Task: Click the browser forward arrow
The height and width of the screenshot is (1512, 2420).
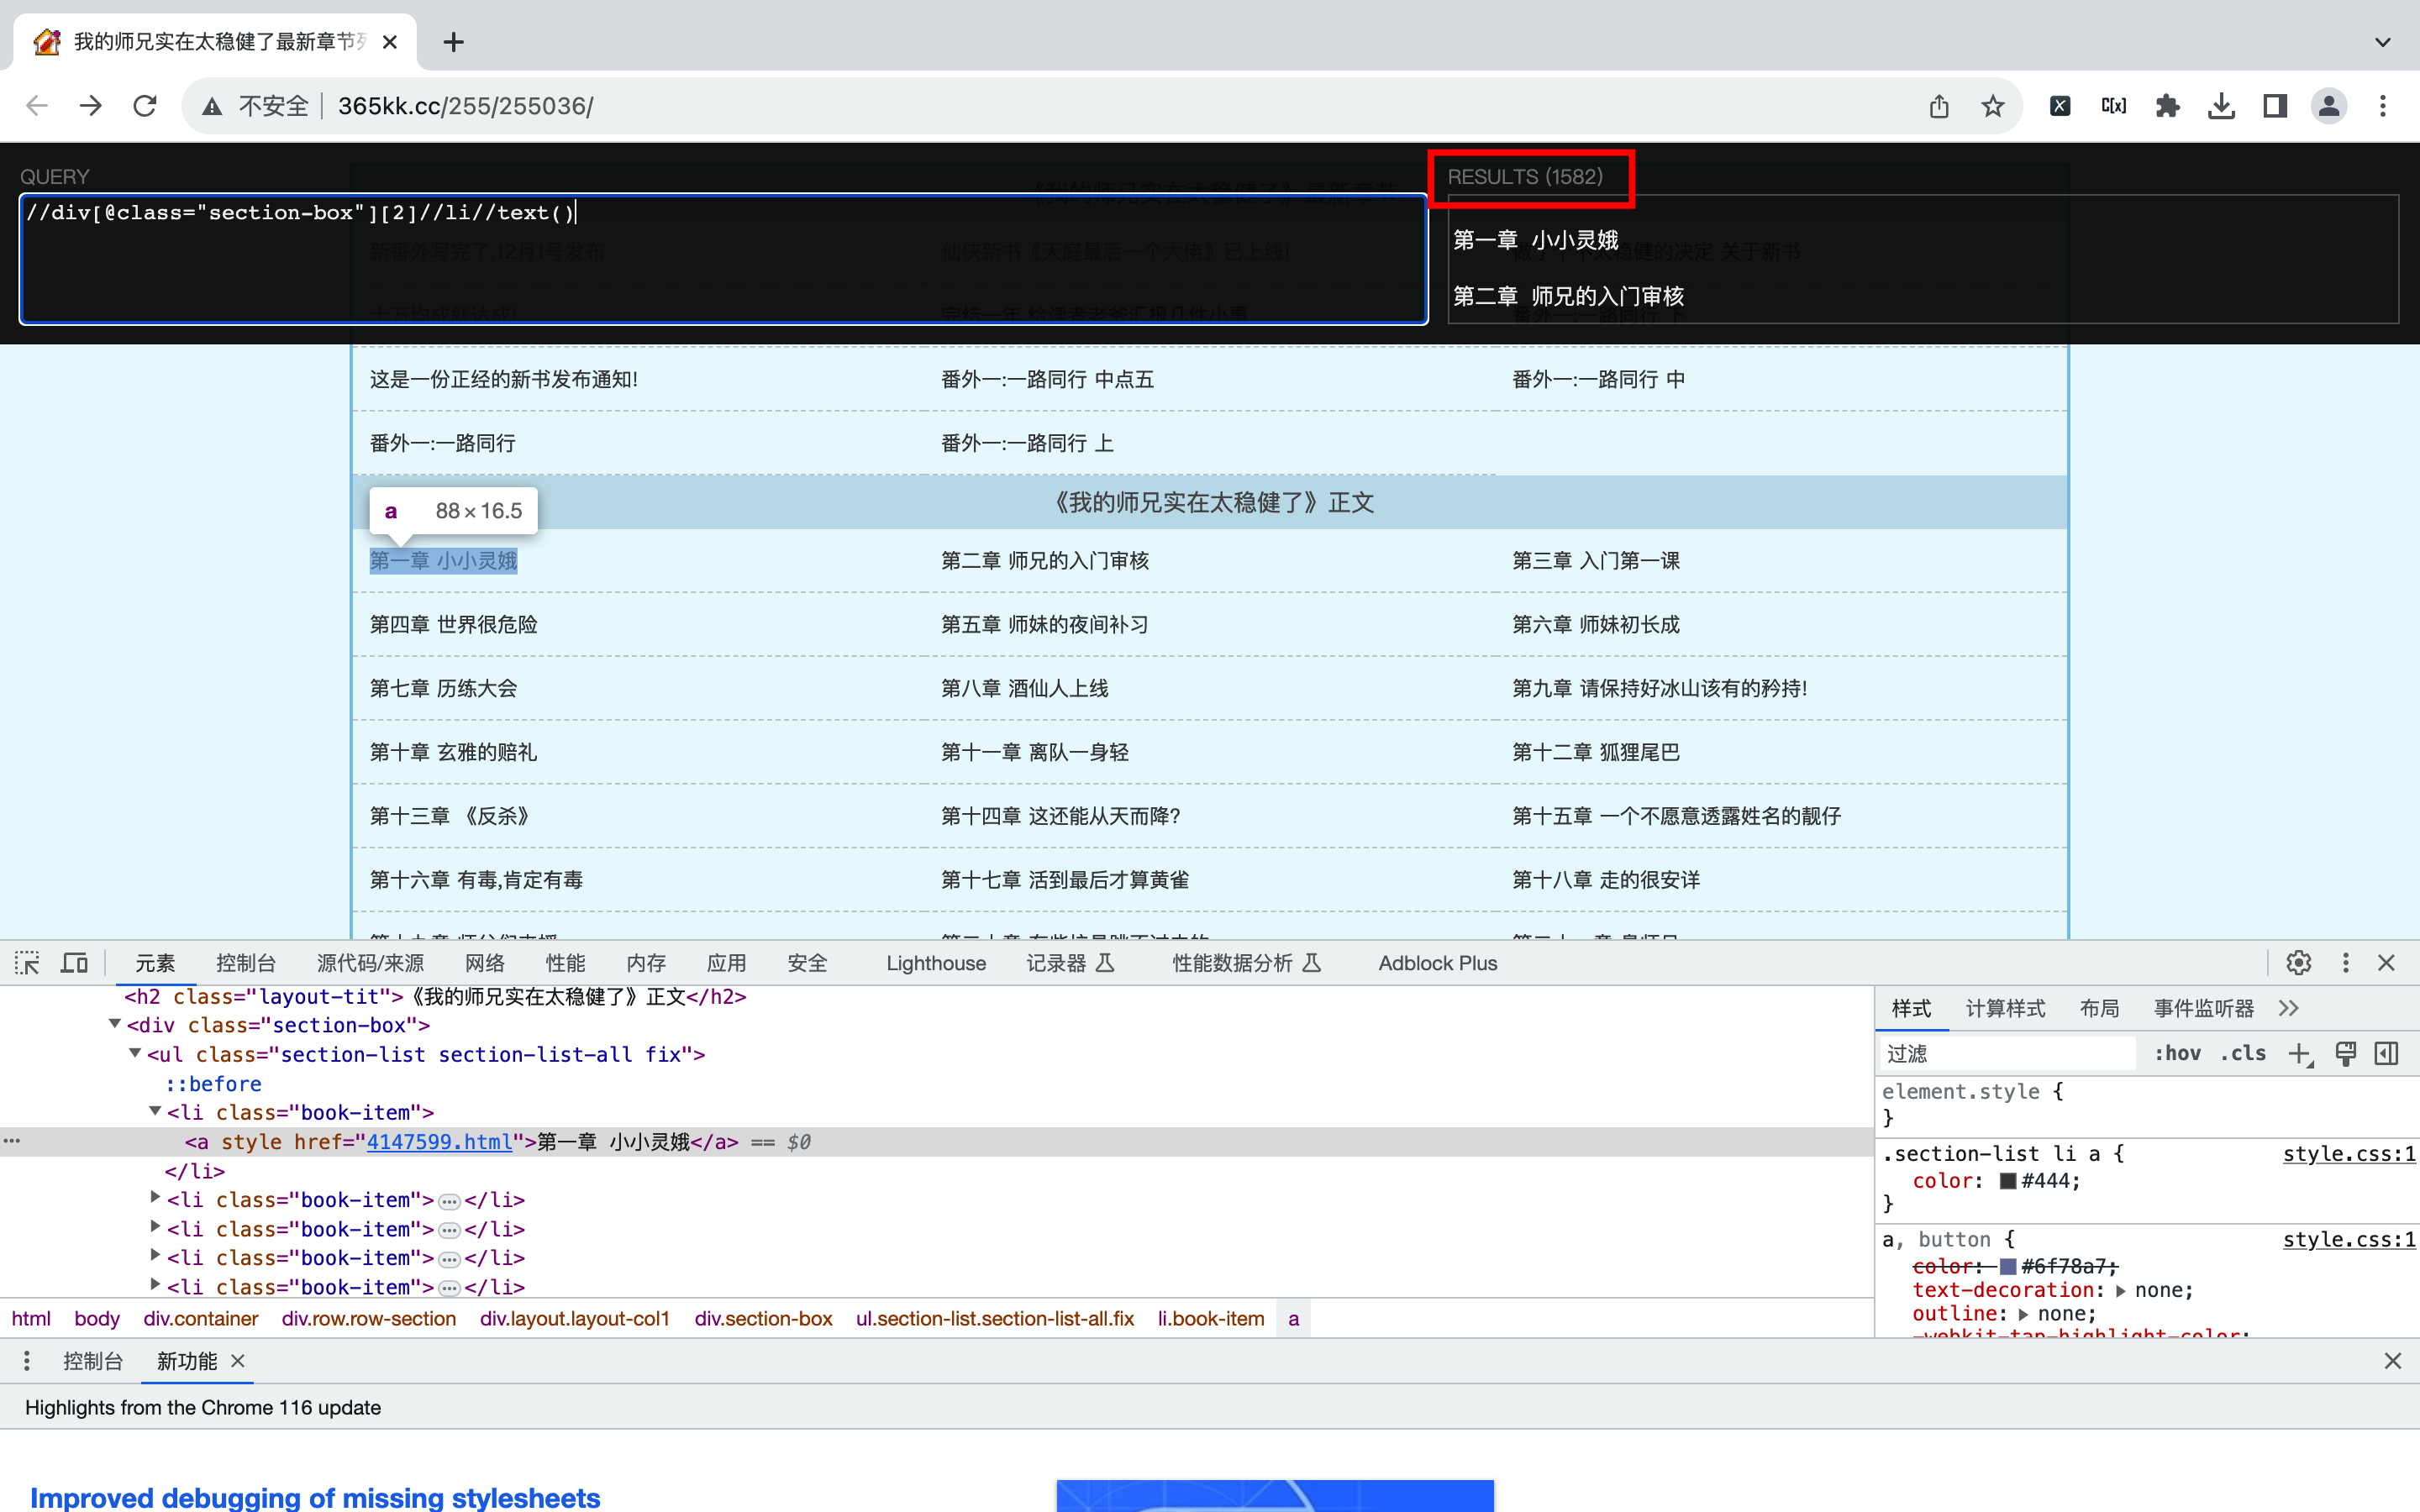Action: [x=91, y=106]
